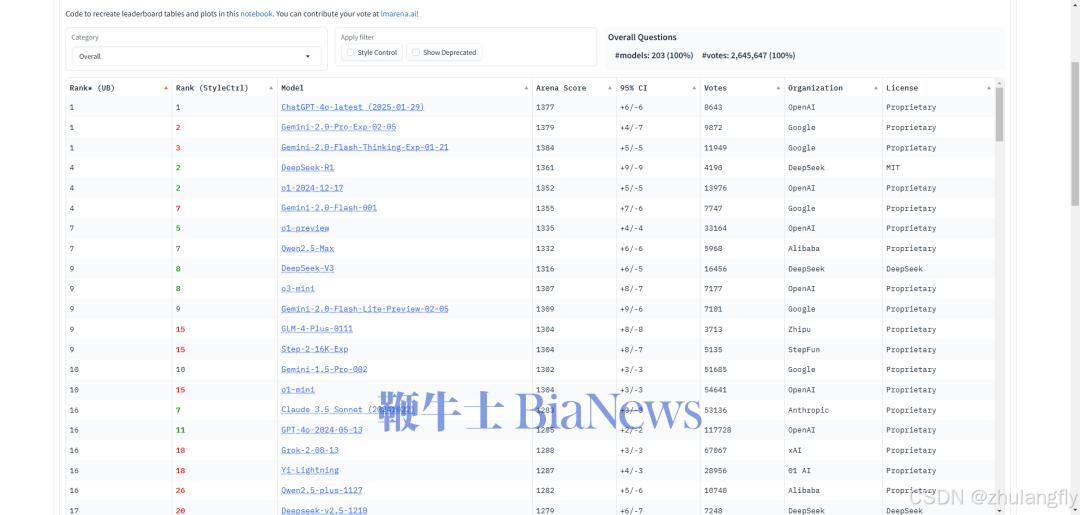1080x515 pixels.
Task: Open Gemini-2.0-Flash-Lite-Preview-02-05 model link
Action: coord(364,309)
